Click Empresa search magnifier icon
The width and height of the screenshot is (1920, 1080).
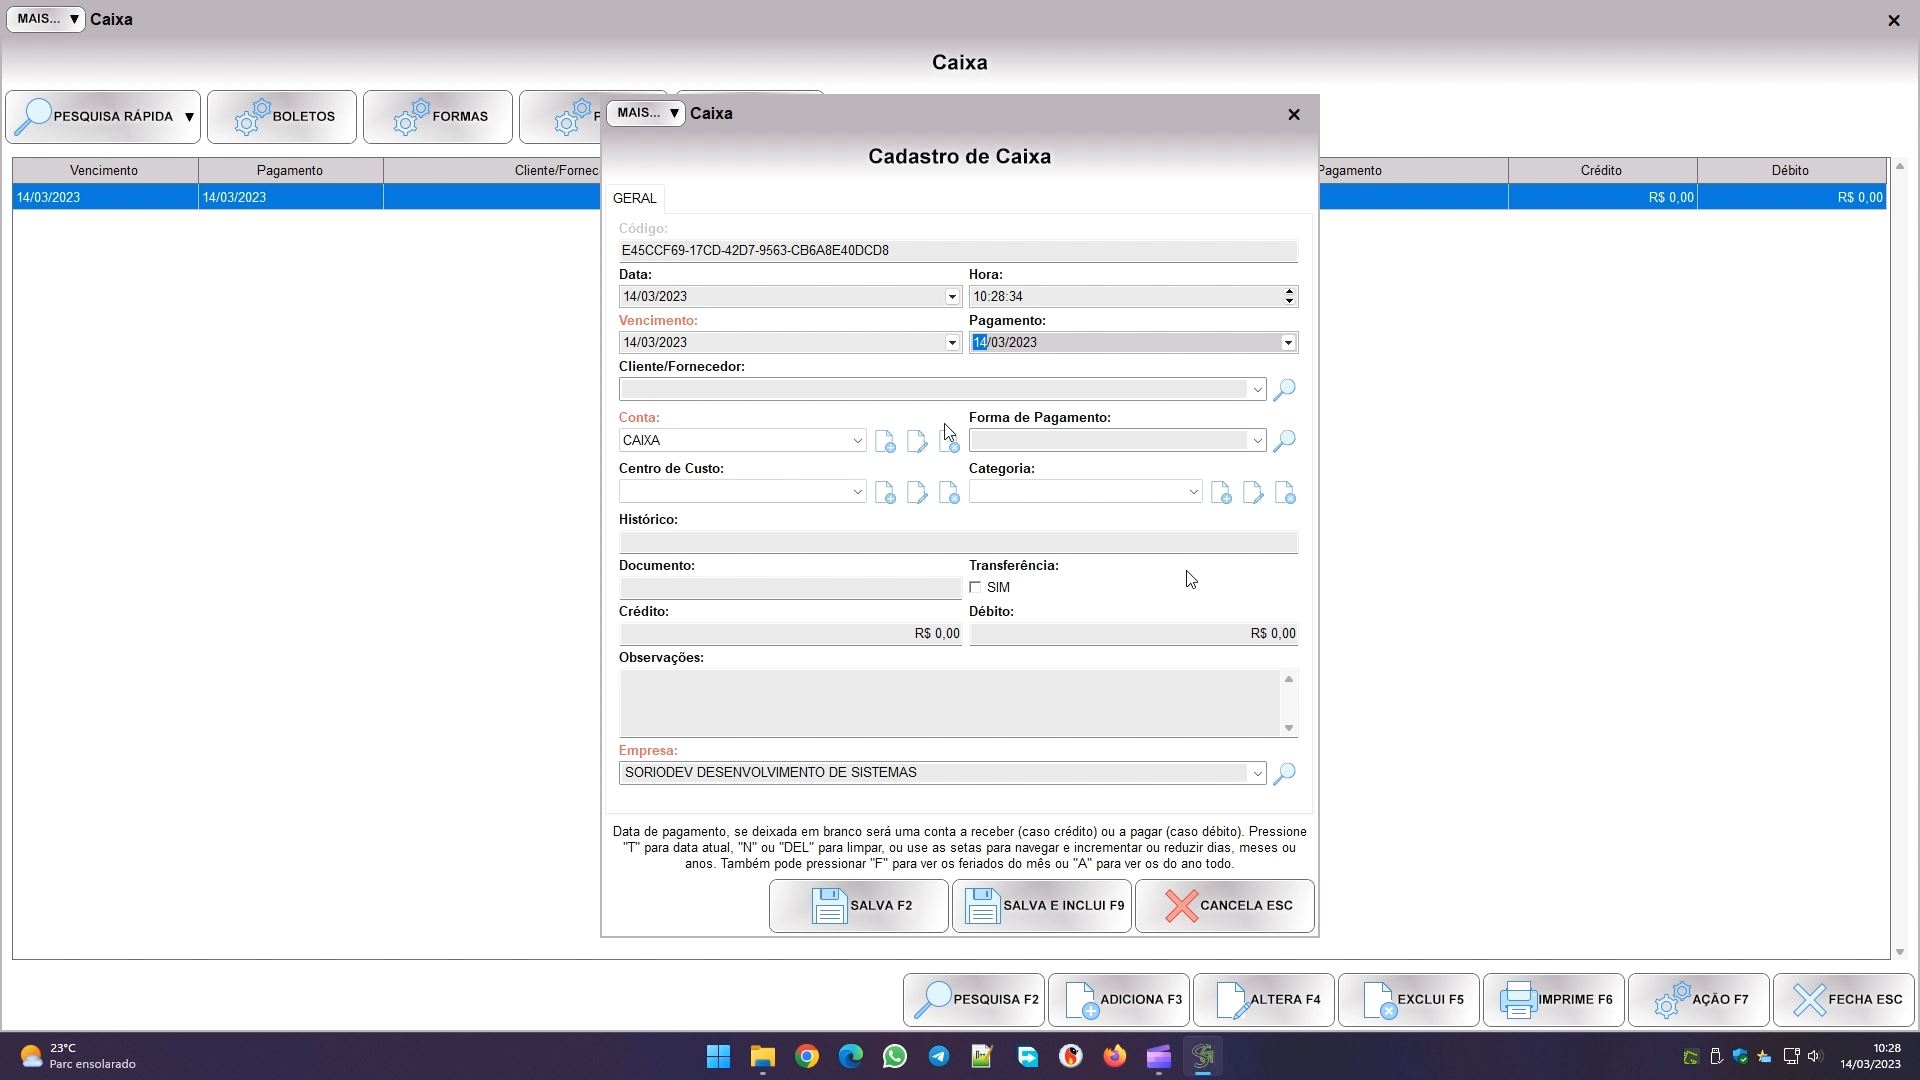(1285, 773)
